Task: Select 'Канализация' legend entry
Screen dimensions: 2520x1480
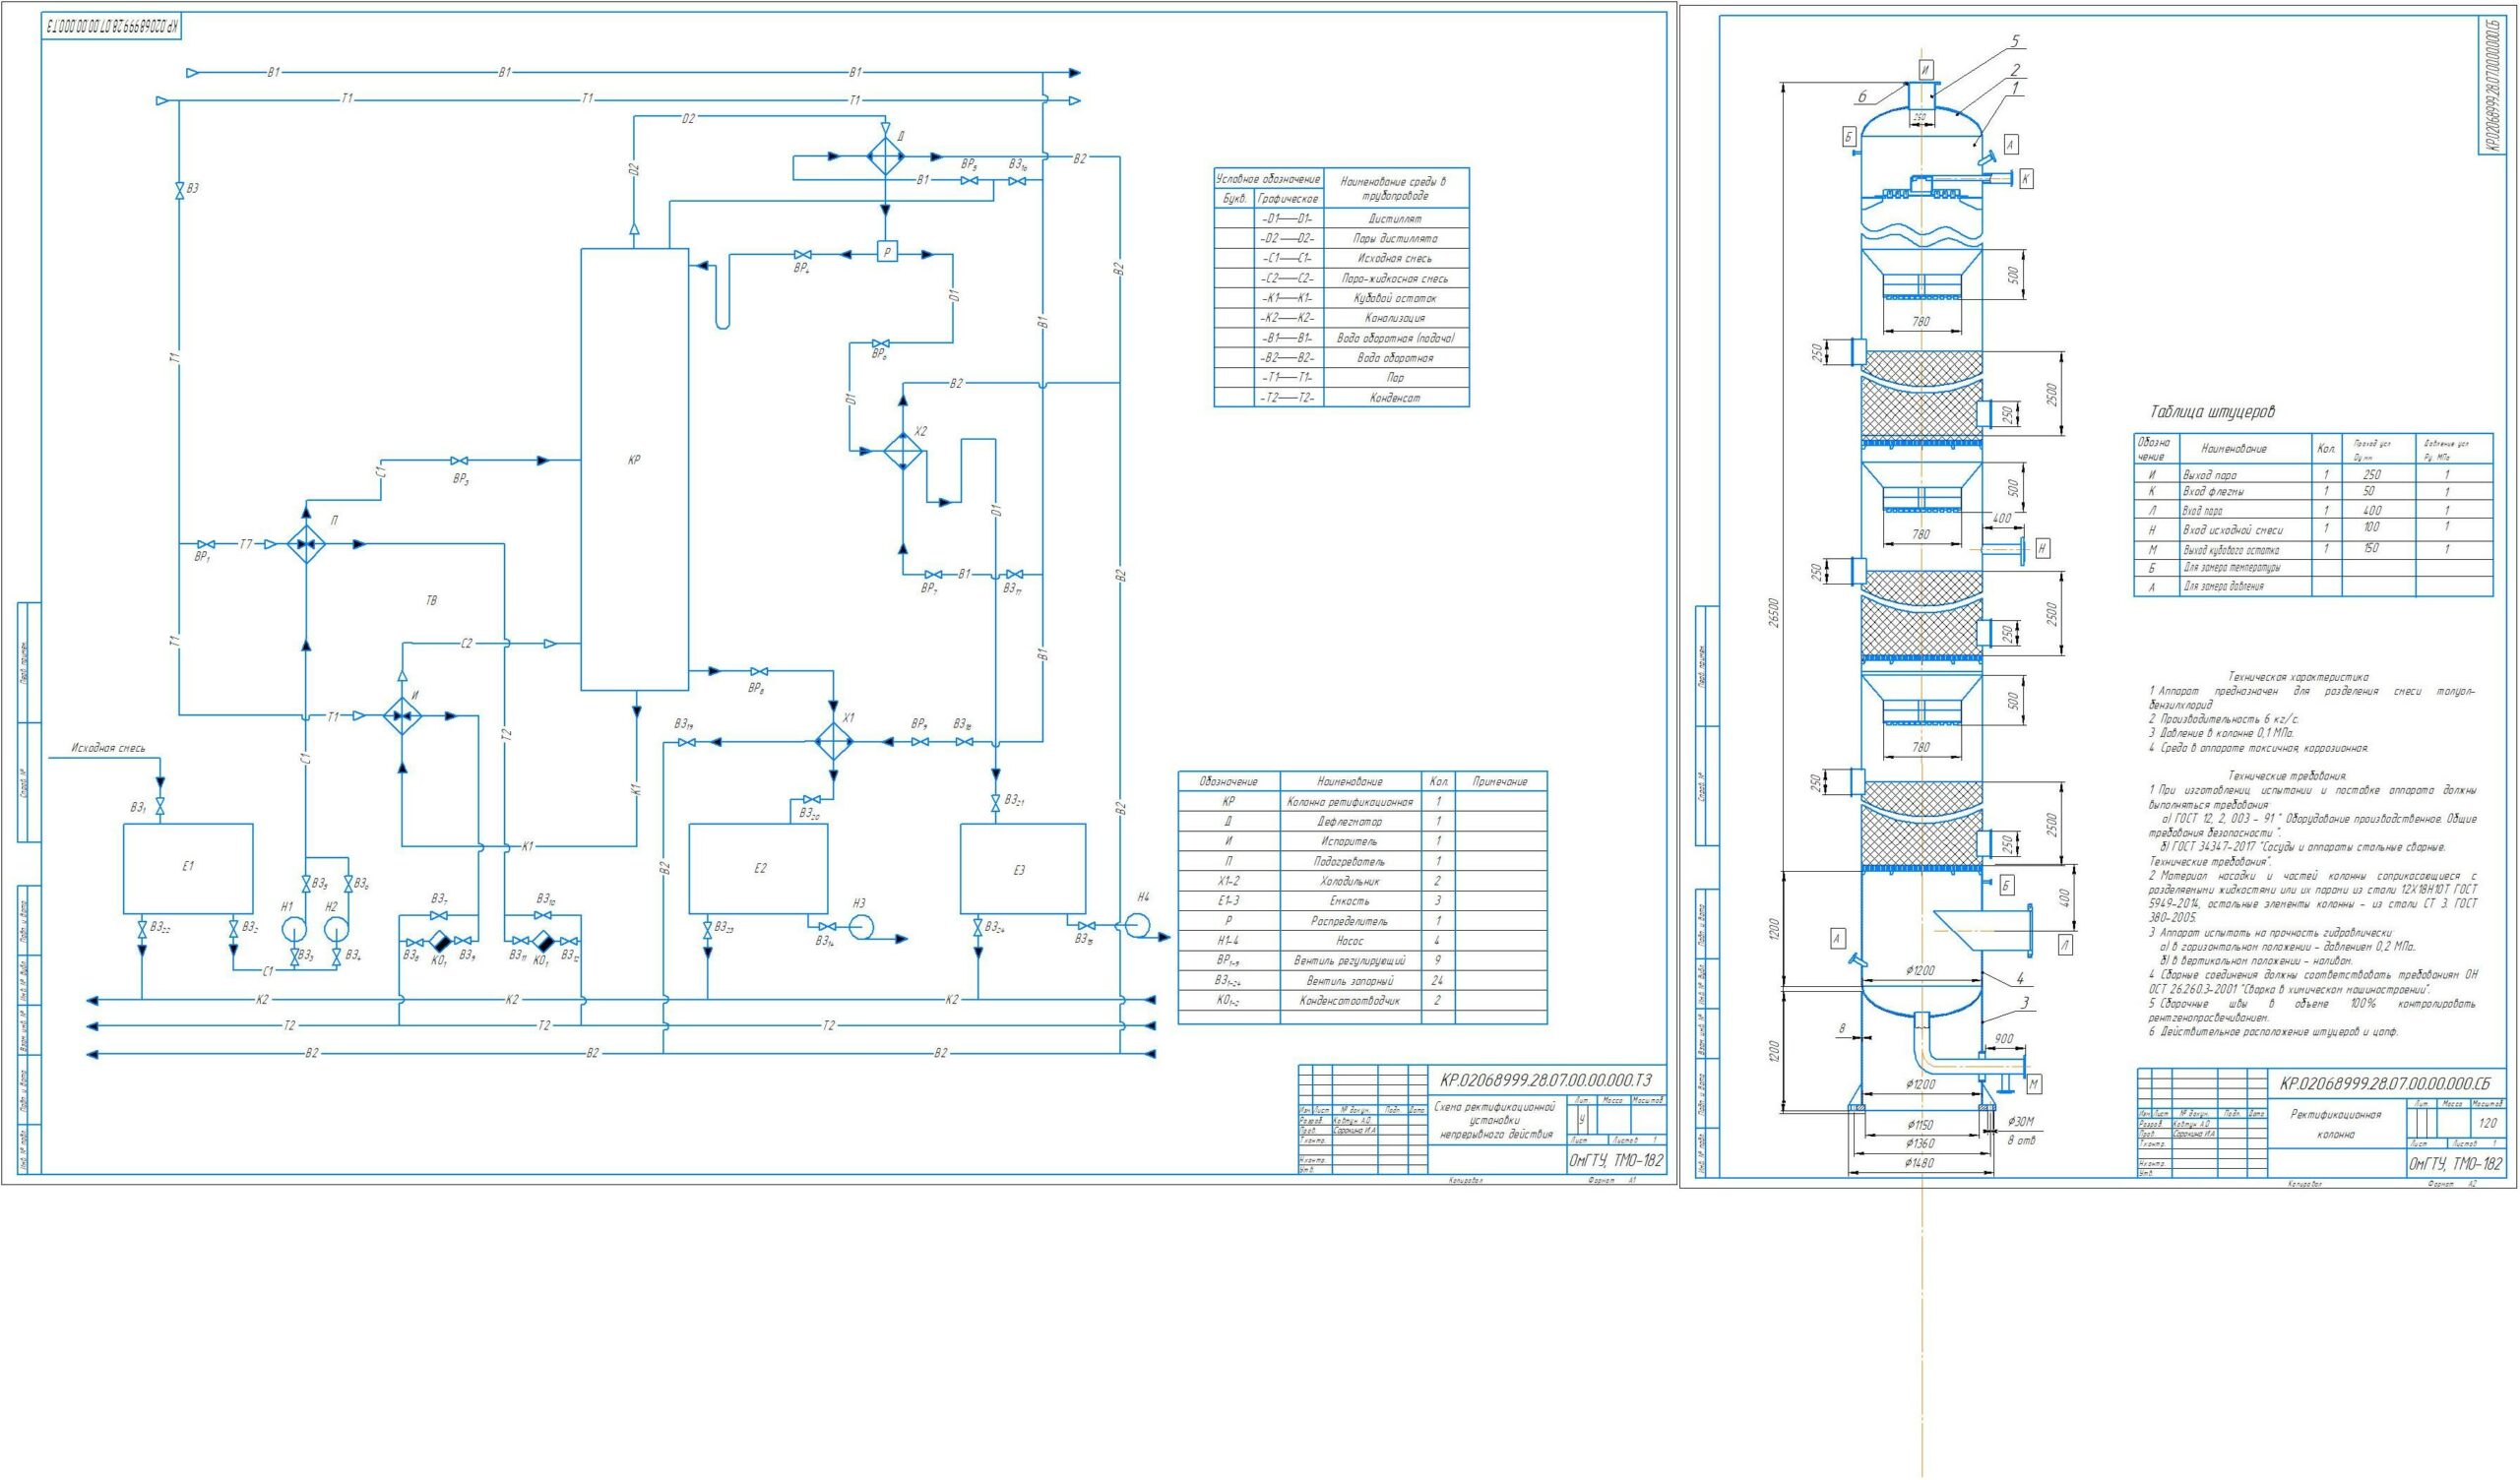Action: 1395,318
